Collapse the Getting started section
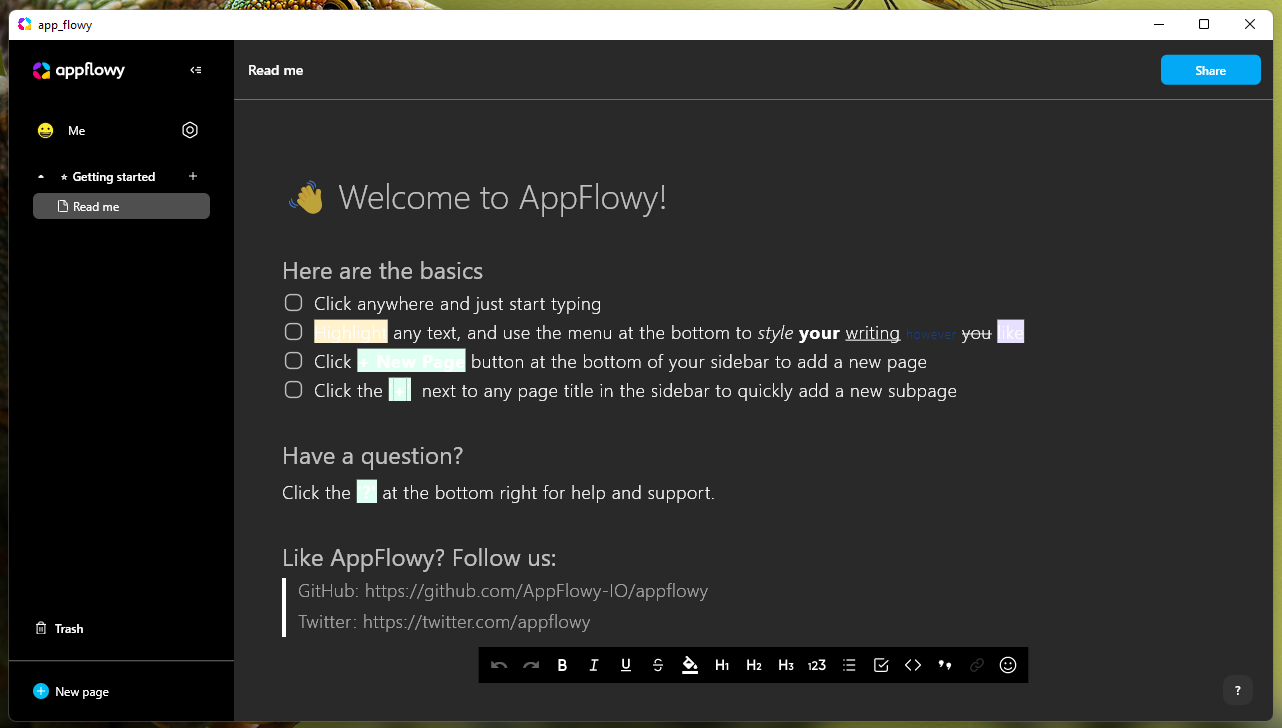Viewport: 1282px width, 728px height. point(41,176)
